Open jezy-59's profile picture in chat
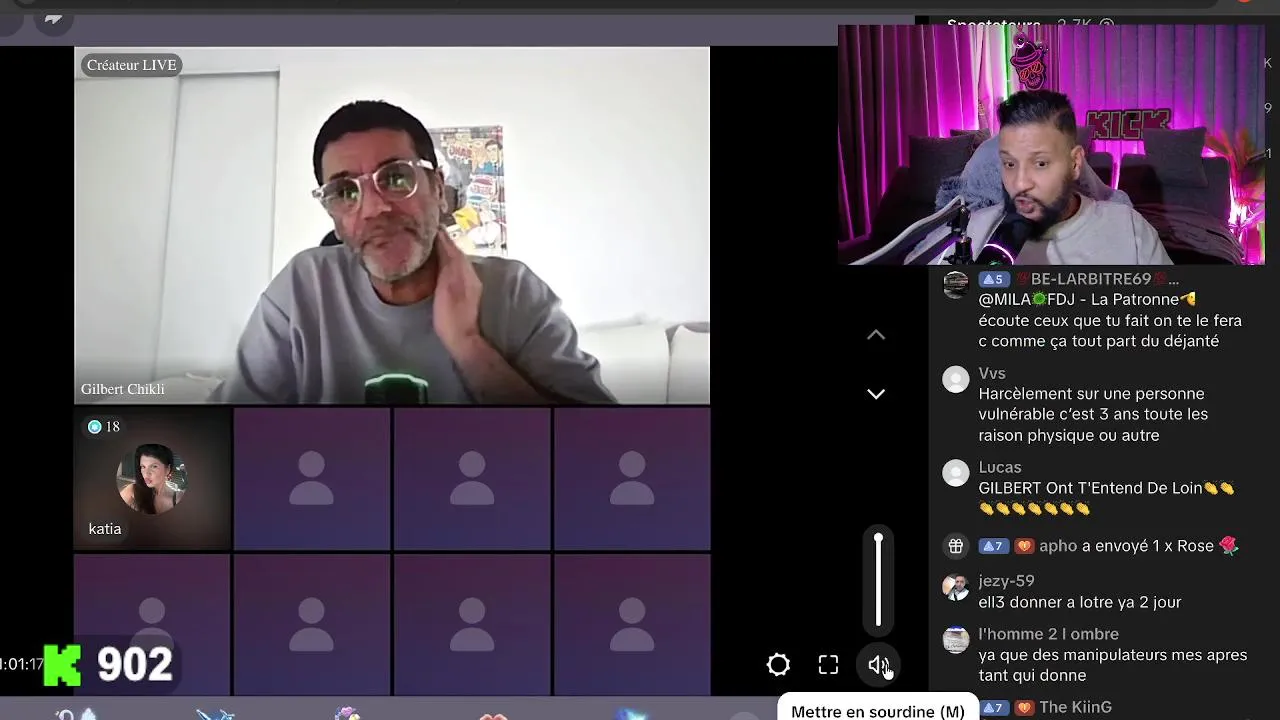1280x720 pixels. tap(956, 587)
